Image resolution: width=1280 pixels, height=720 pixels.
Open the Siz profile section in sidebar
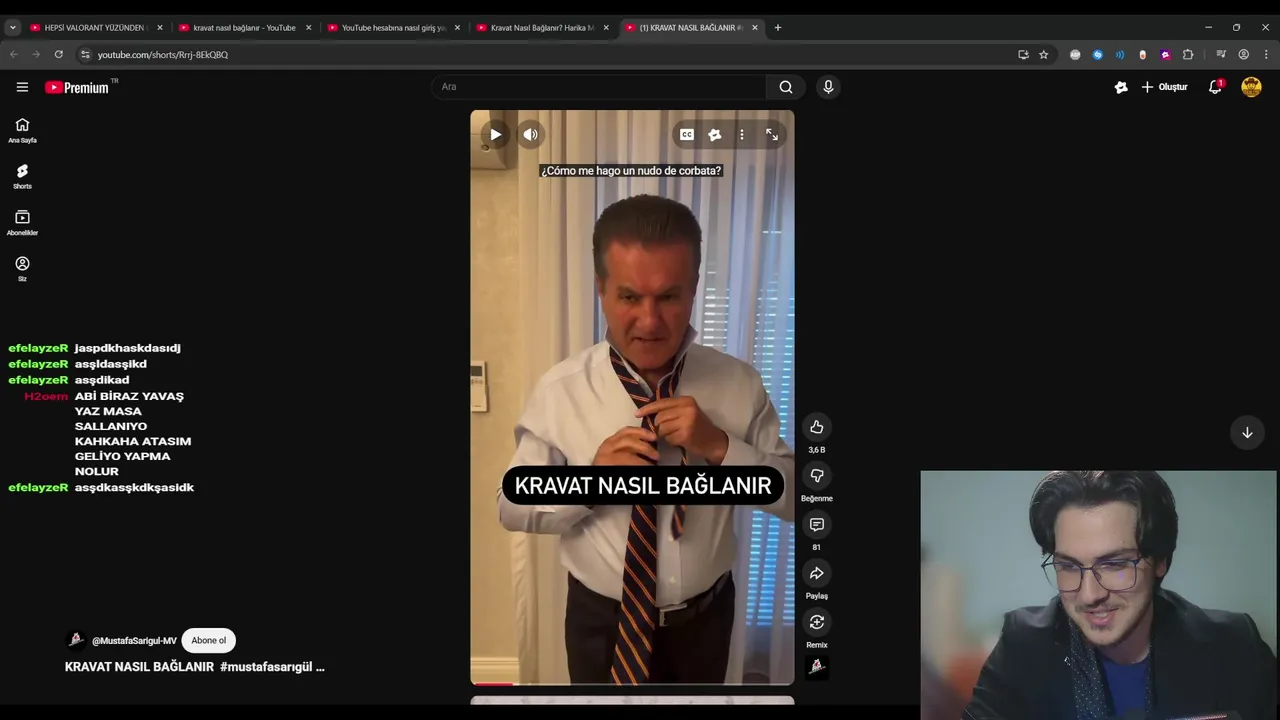22,269
